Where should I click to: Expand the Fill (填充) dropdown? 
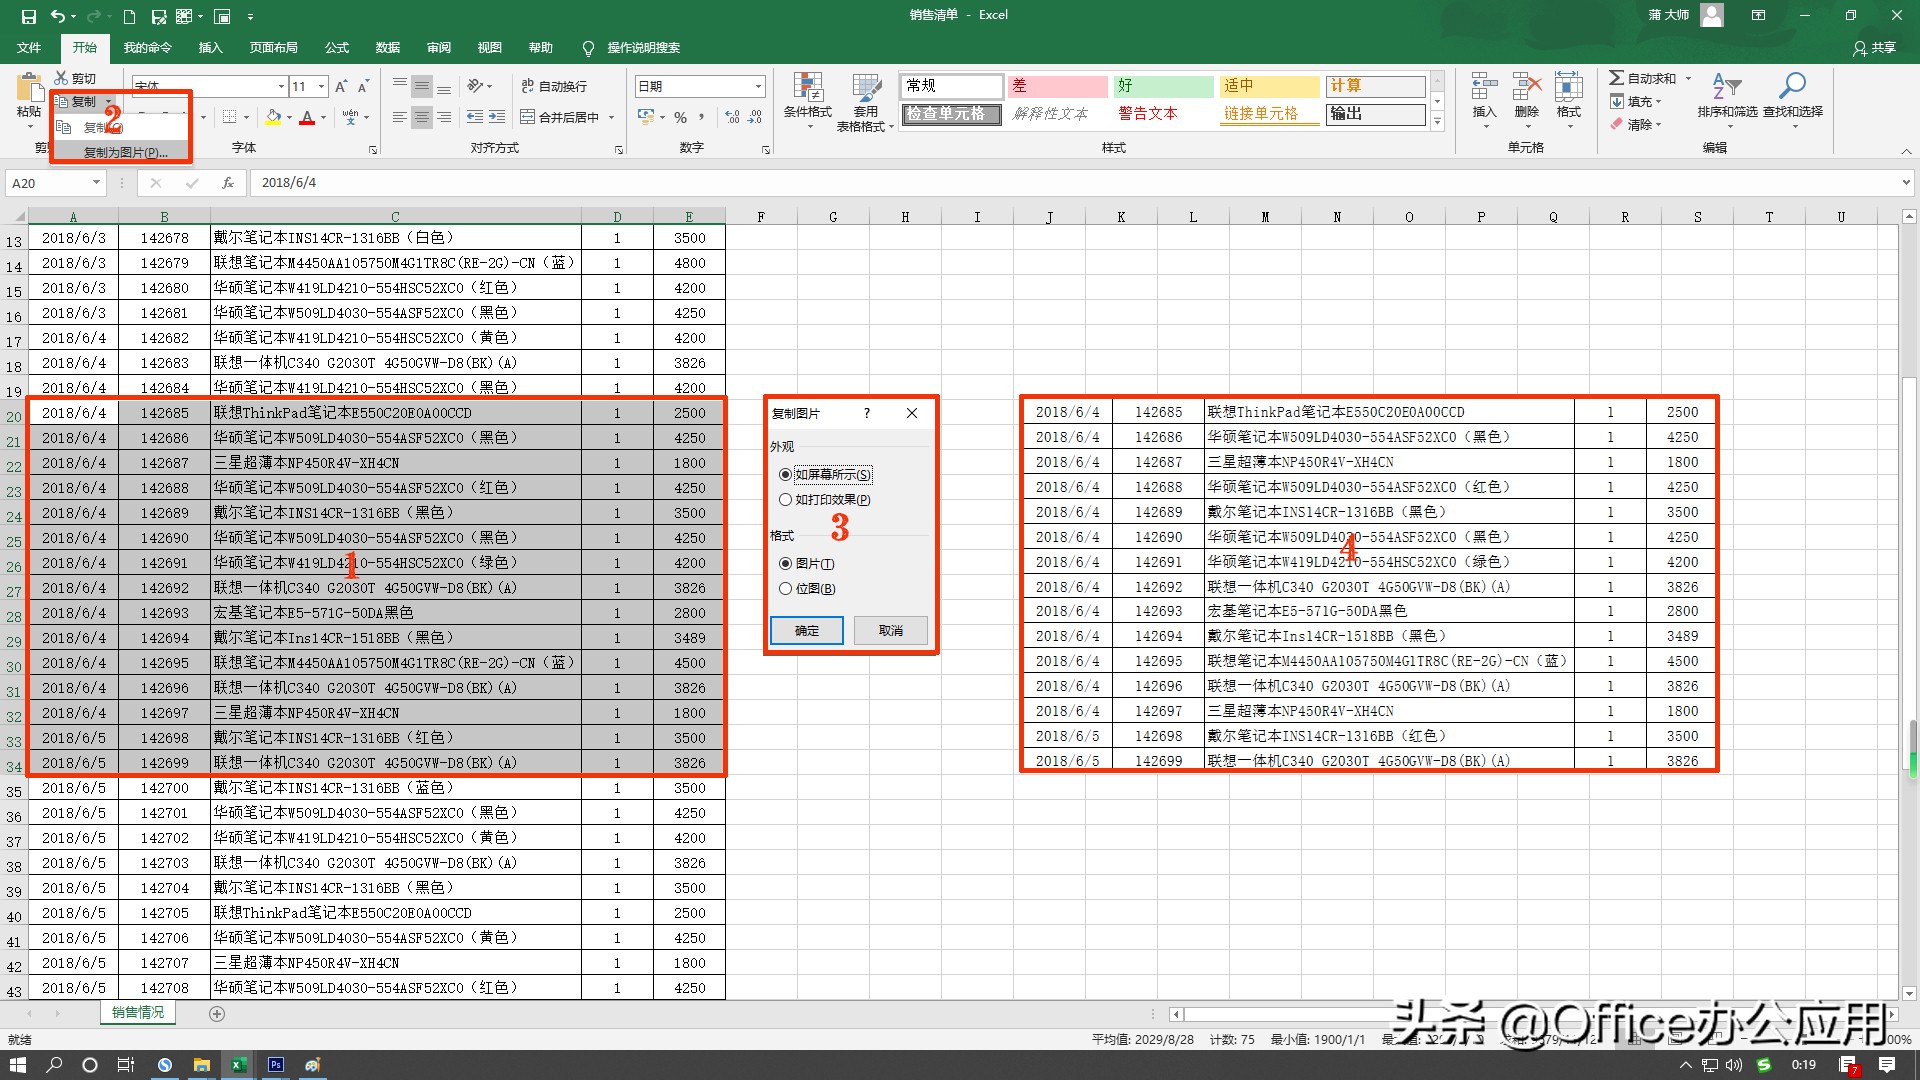[1659, 102]
